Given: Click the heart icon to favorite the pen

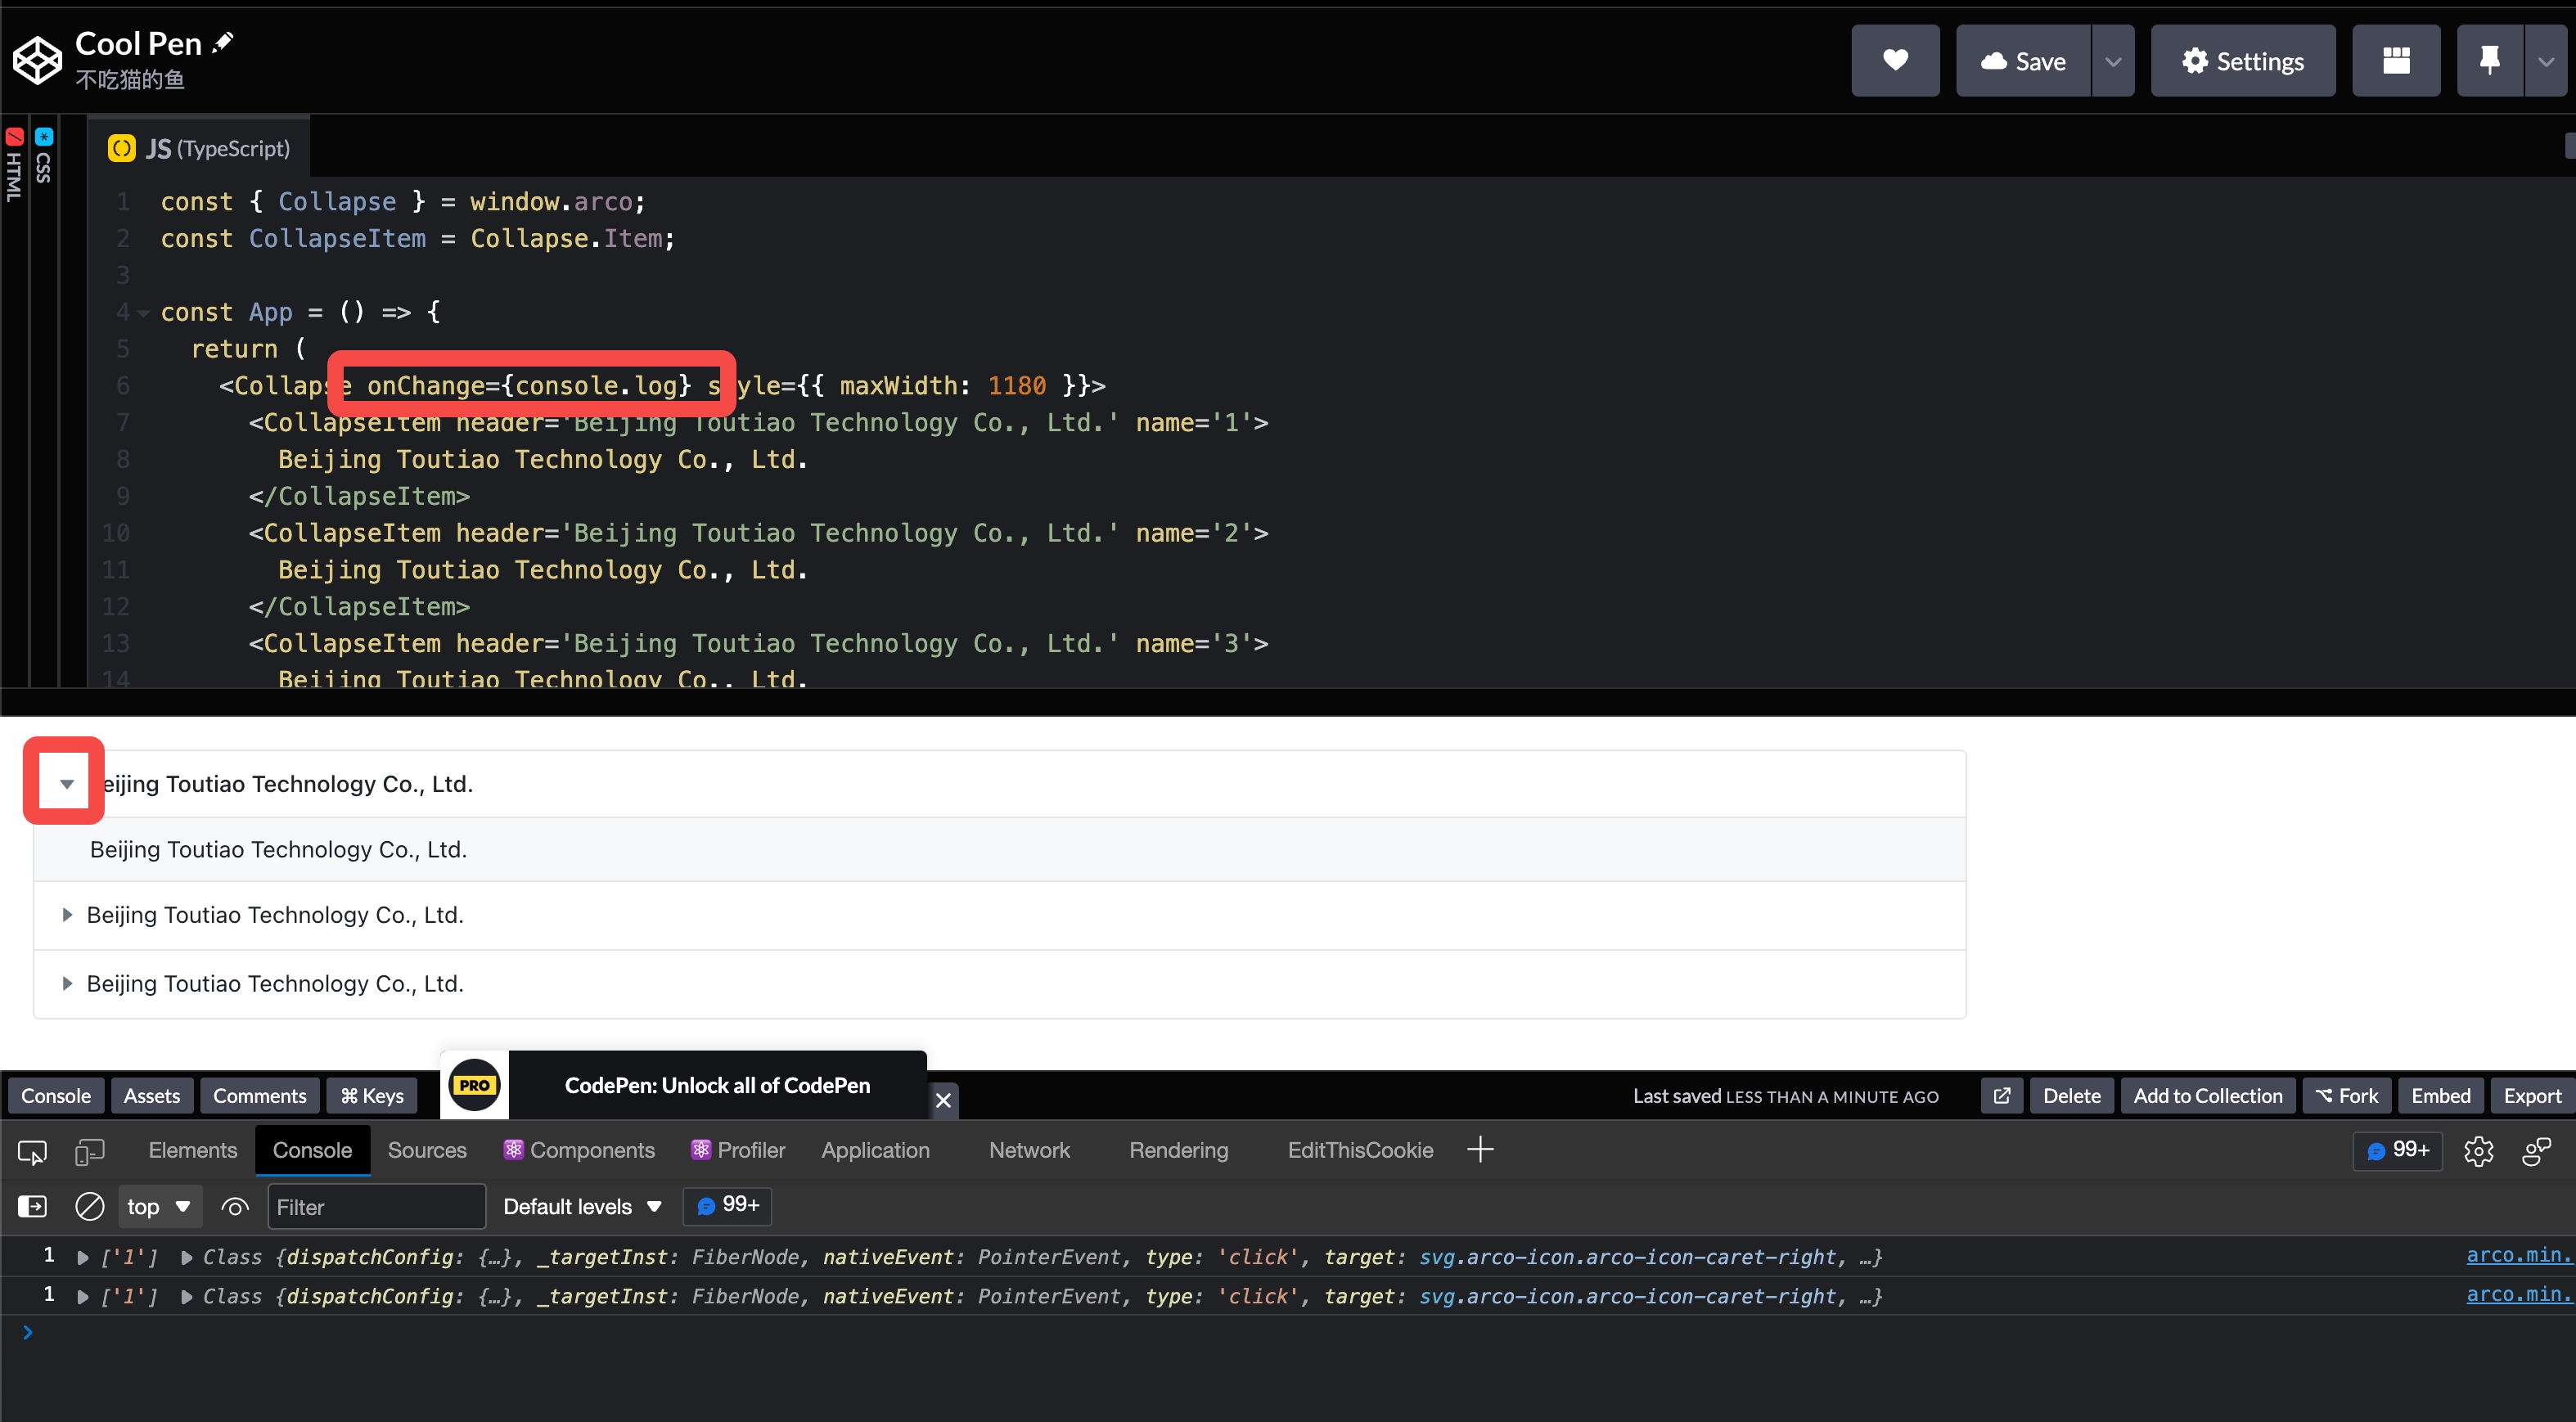Looking at the screenshot, I should click(1894, 60).
